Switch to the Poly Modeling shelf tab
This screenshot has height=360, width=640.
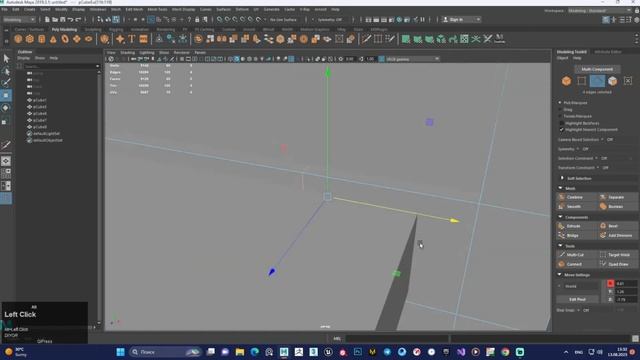click(x=64, y=29)
